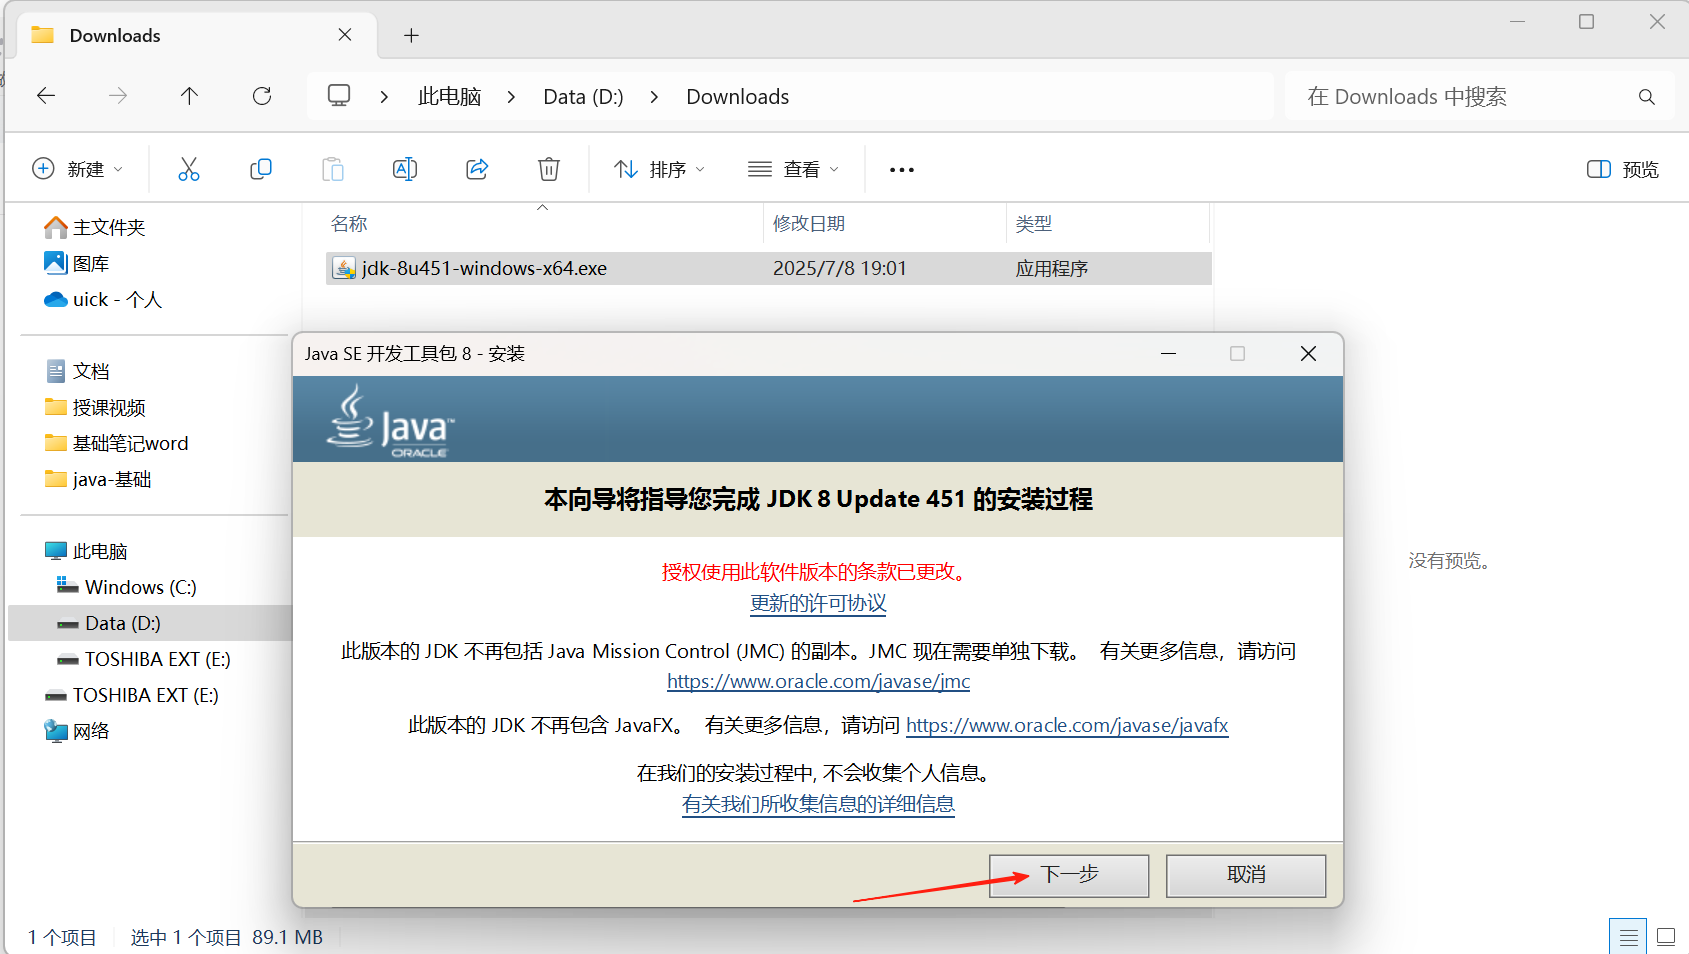Open the 查看 view dropdown

pyautogui.click(x=793, y=168)
